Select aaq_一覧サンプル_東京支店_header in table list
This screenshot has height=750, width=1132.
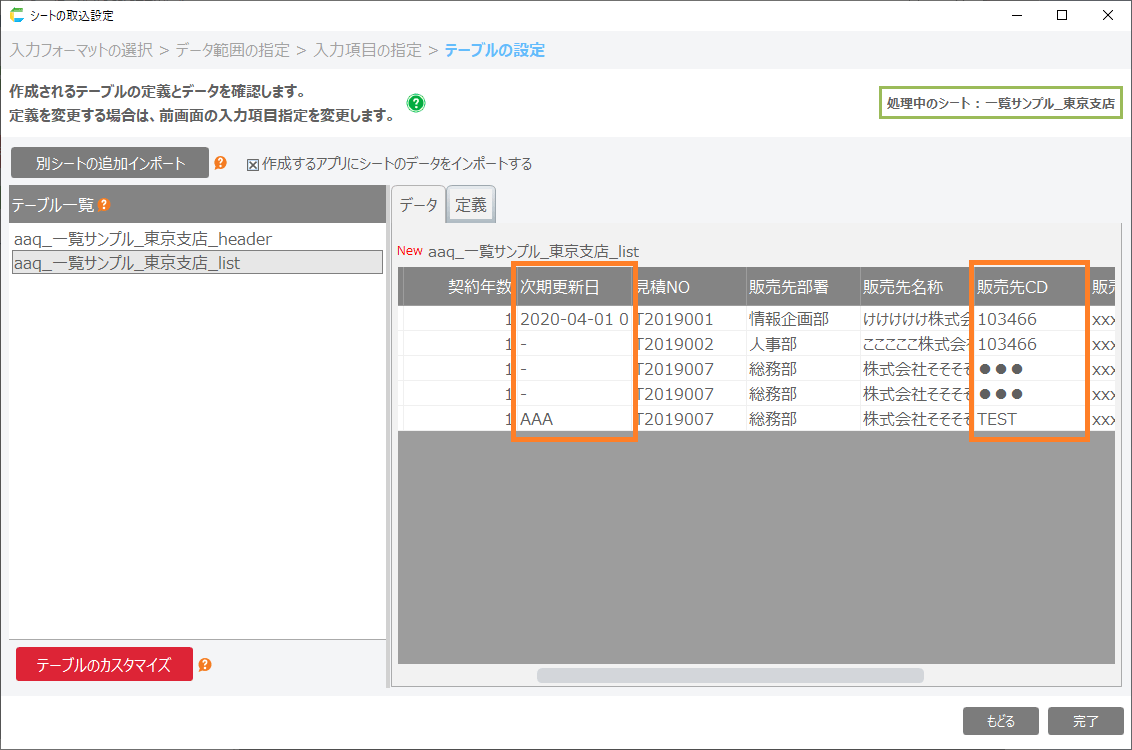(143, 239)
